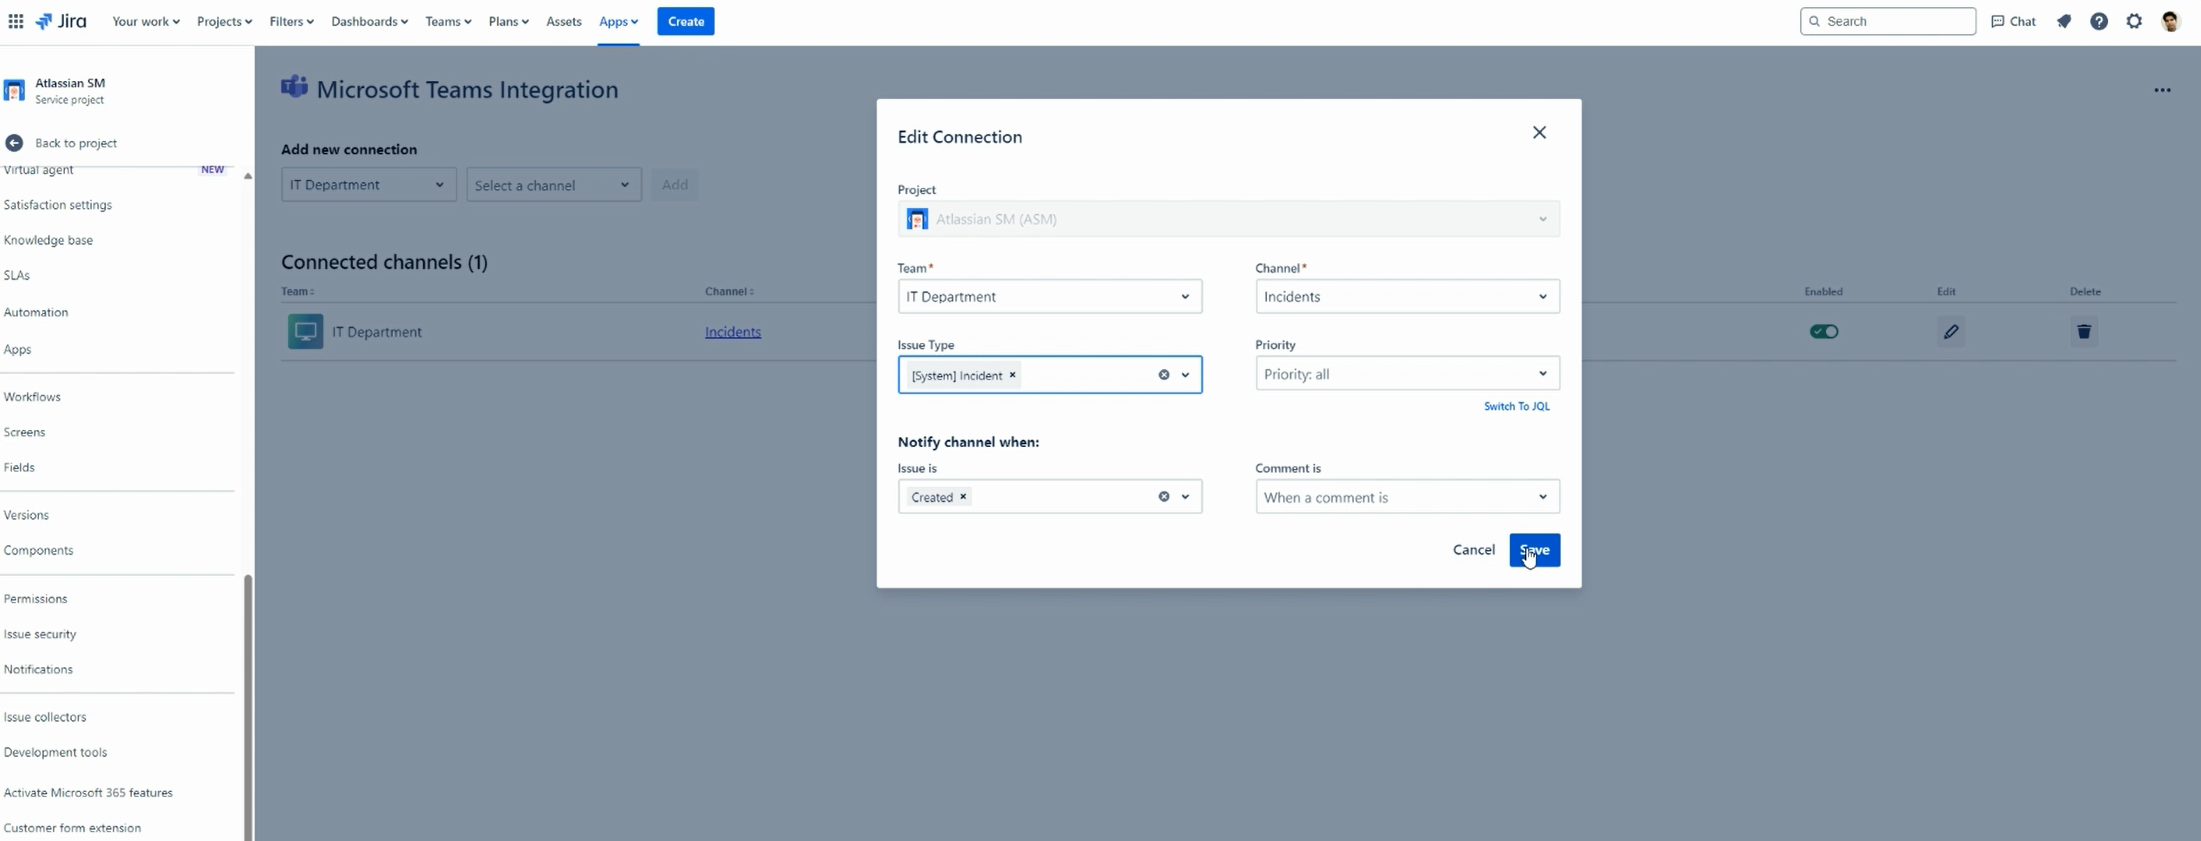The height and width of the screenshot is (841, 2201).
Task: Save the connection changes
Action: (1534, 550)
